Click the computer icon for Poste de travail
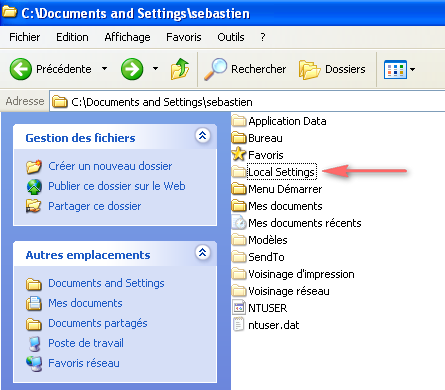Viewport: 445px width, 390px height. point(34,344)
